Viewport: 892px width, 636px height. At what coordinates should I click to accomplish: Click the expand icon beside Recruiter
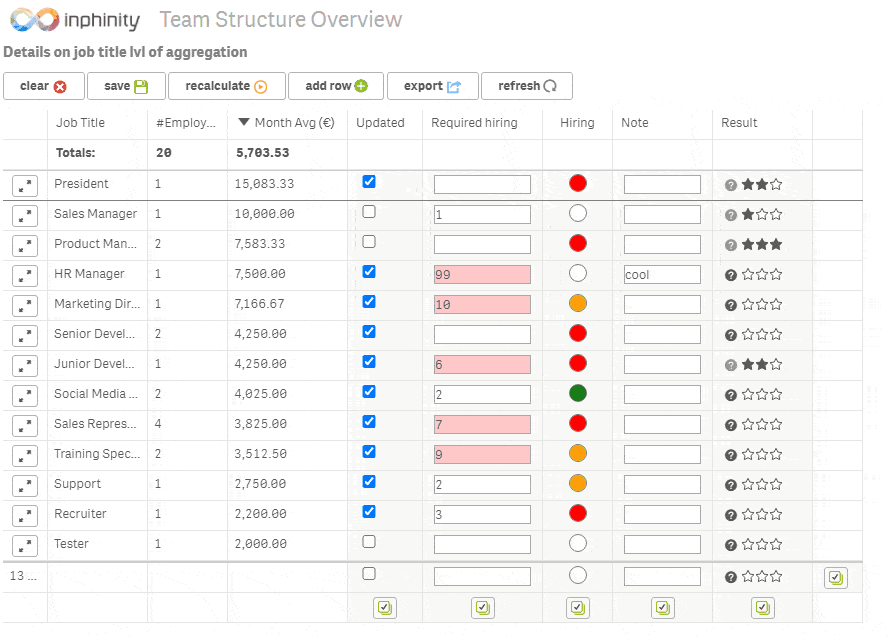(24, 516)
